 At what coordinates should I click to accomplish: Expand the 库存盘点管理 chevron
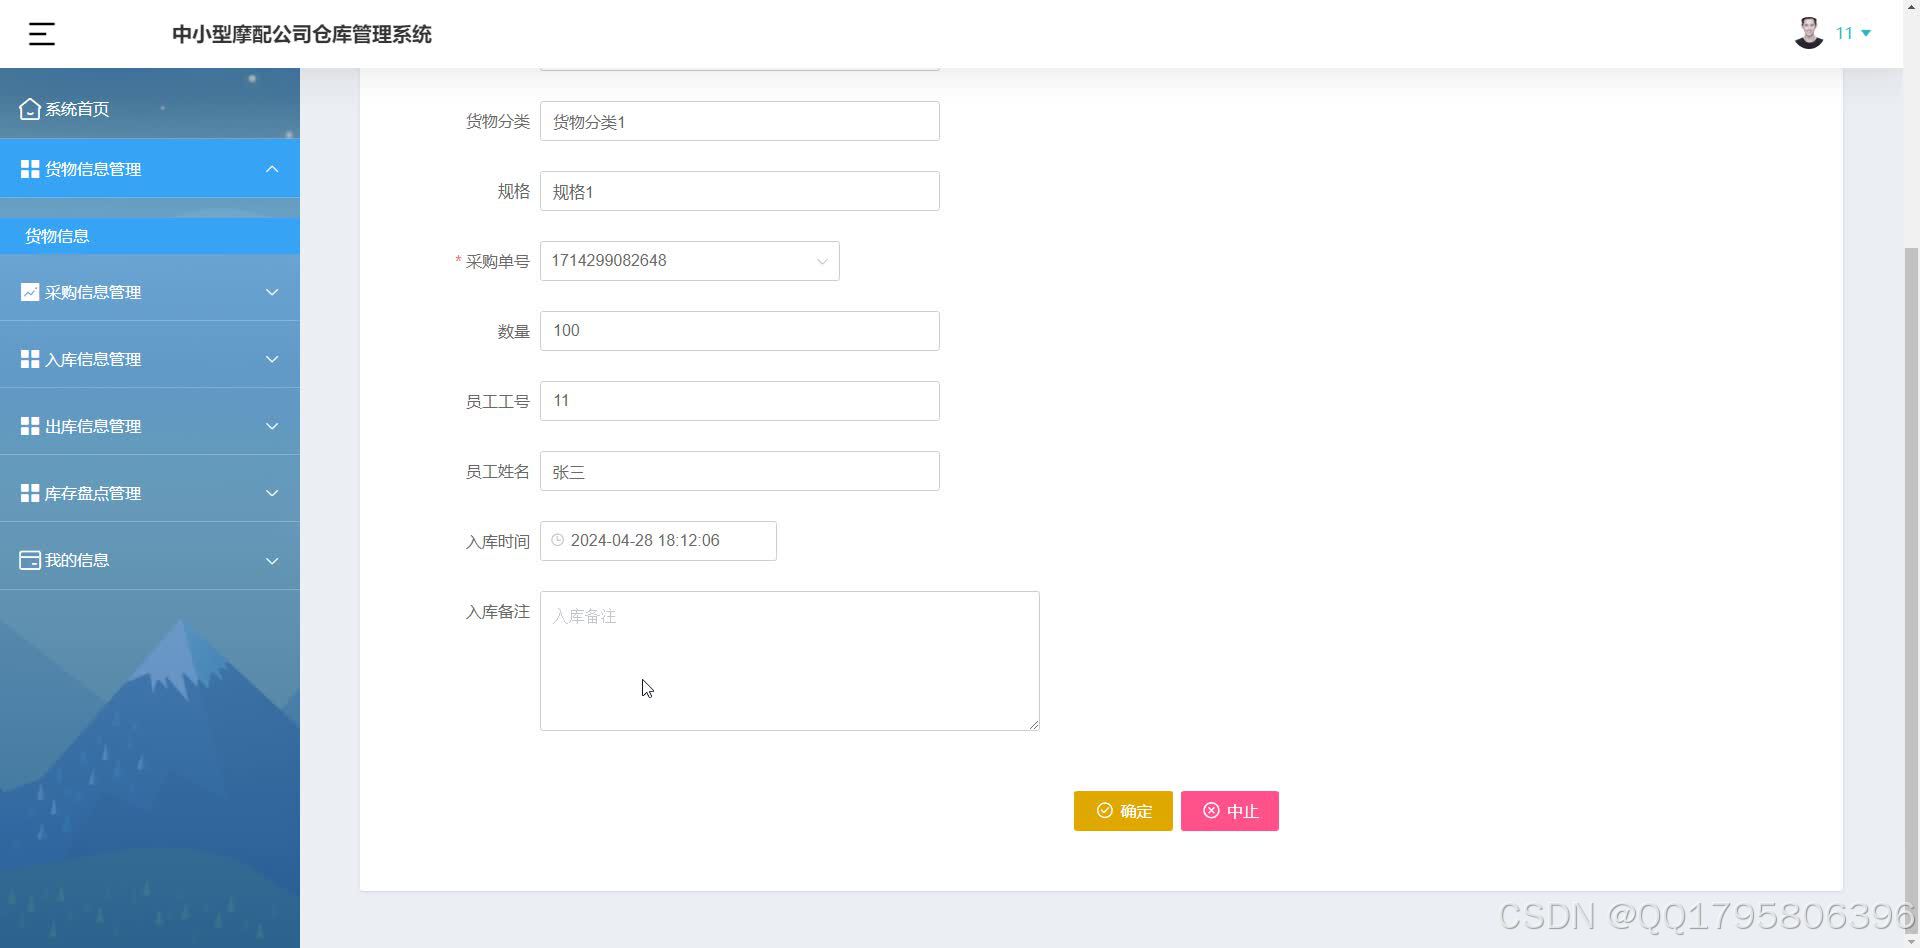click(272, 493)
